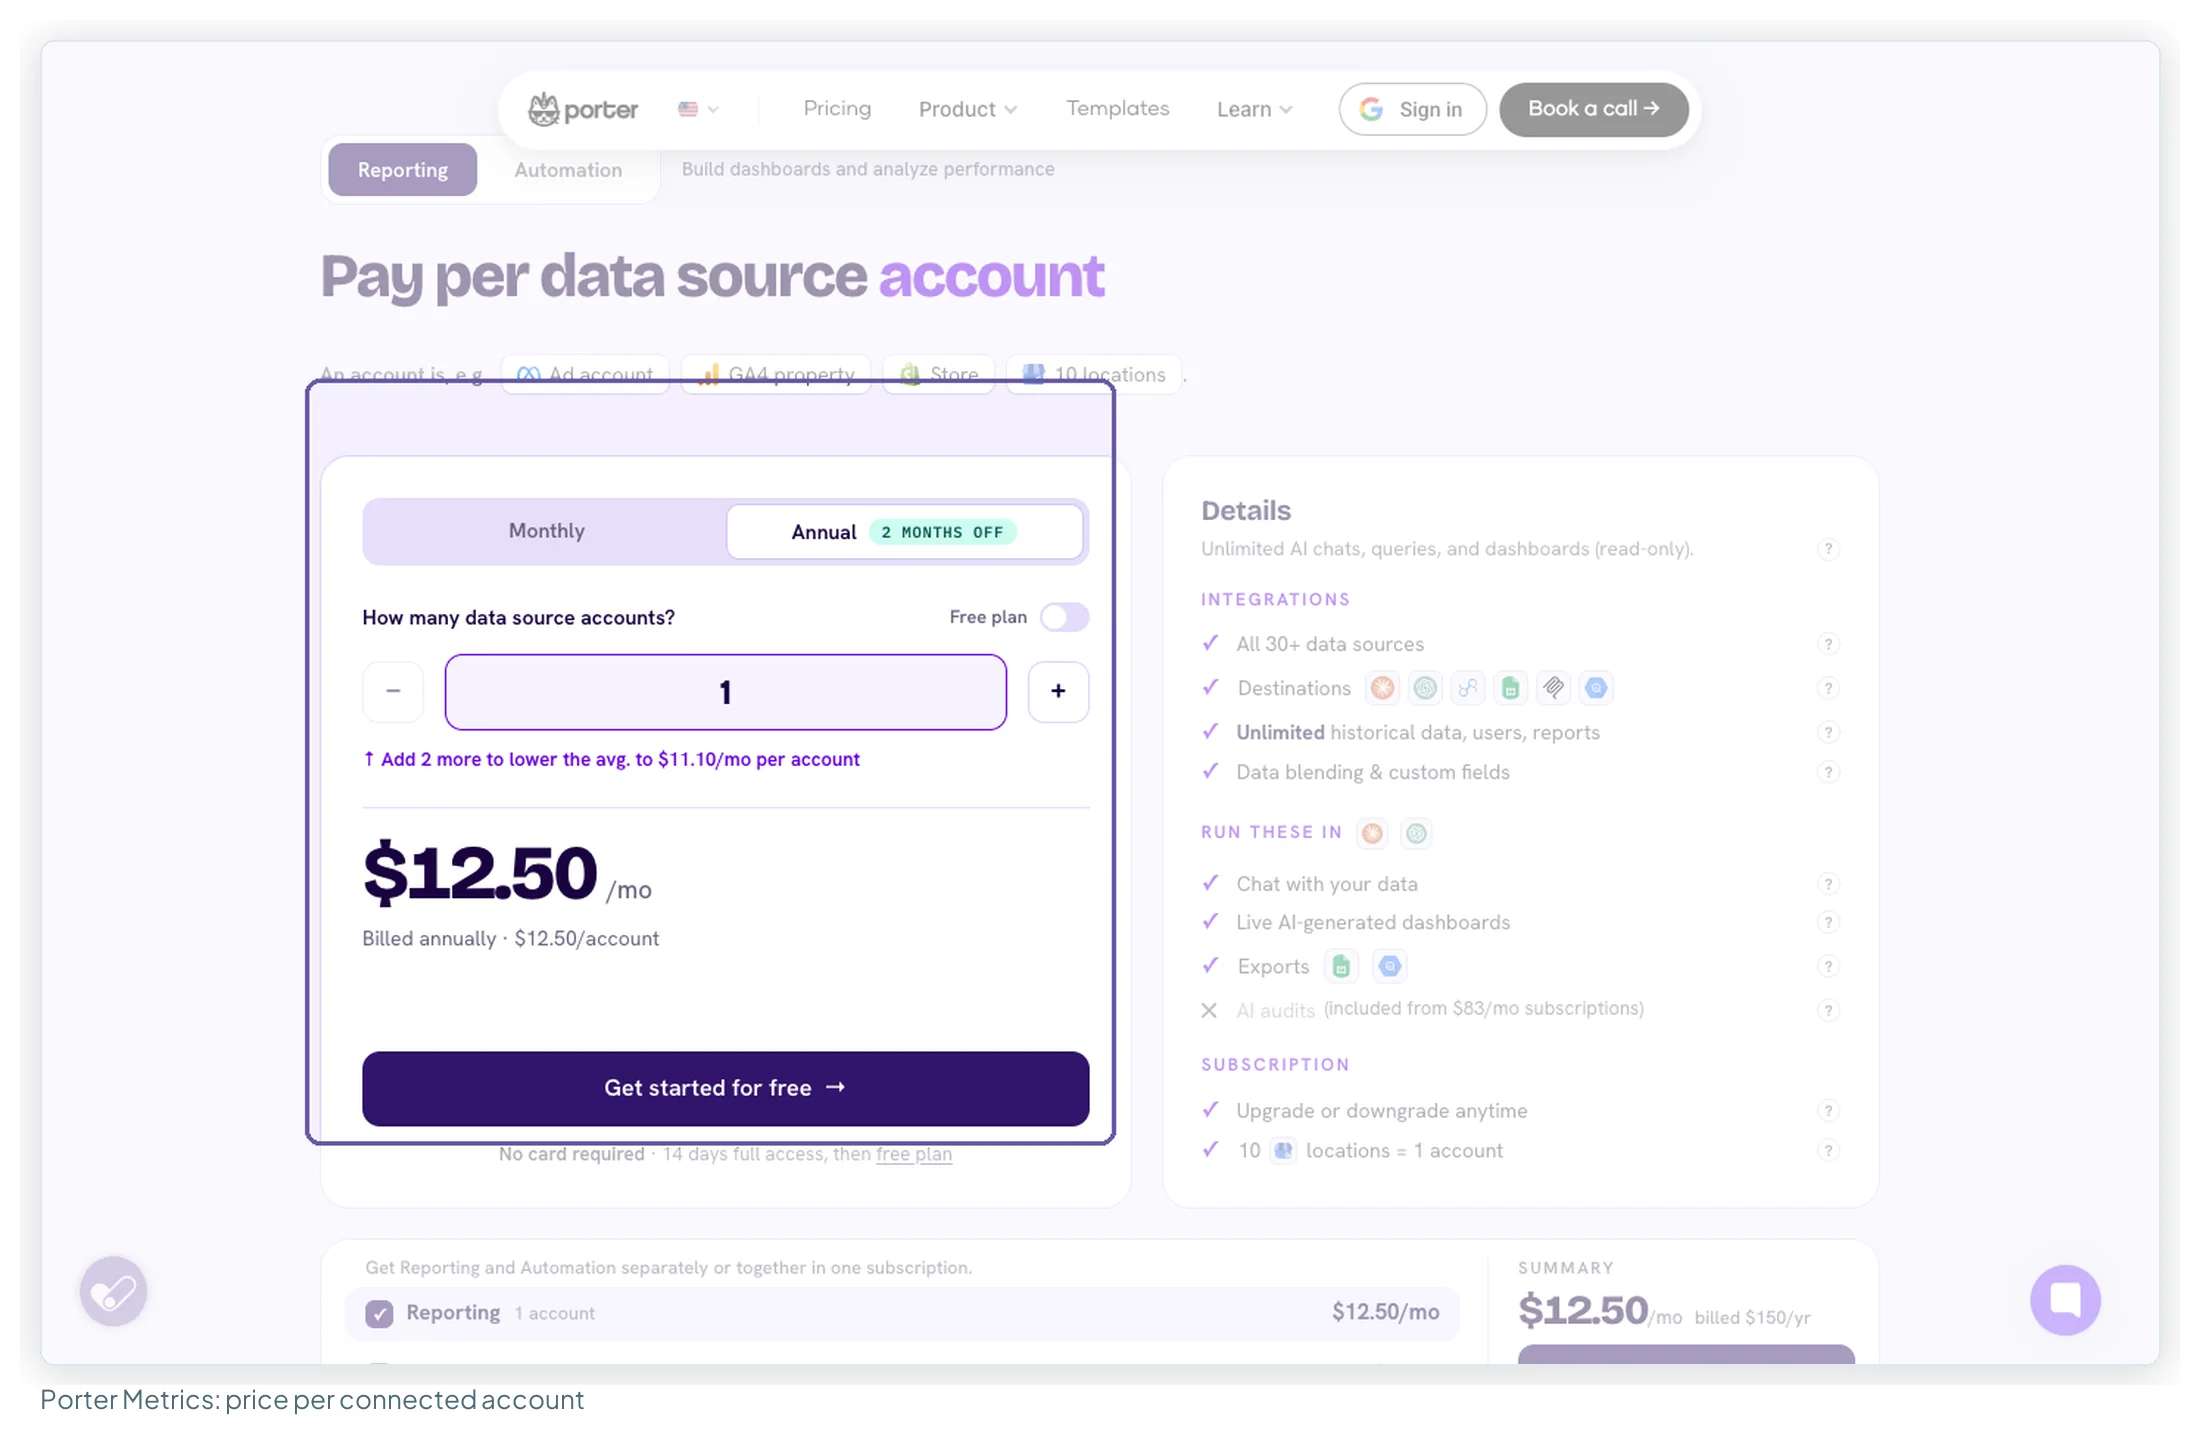Viewport: 2200px width, 1439px height.
Task: Show help for 10 locations = 1 account
Action: (x=1828, y=1151)
